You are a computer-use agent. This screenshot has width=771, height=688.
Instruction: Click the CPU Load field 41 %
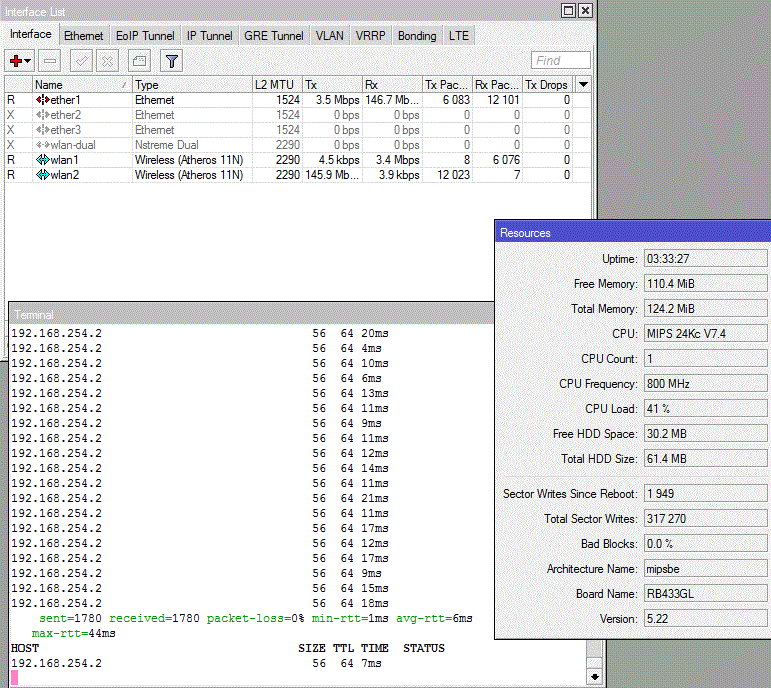tap(705, 409)
